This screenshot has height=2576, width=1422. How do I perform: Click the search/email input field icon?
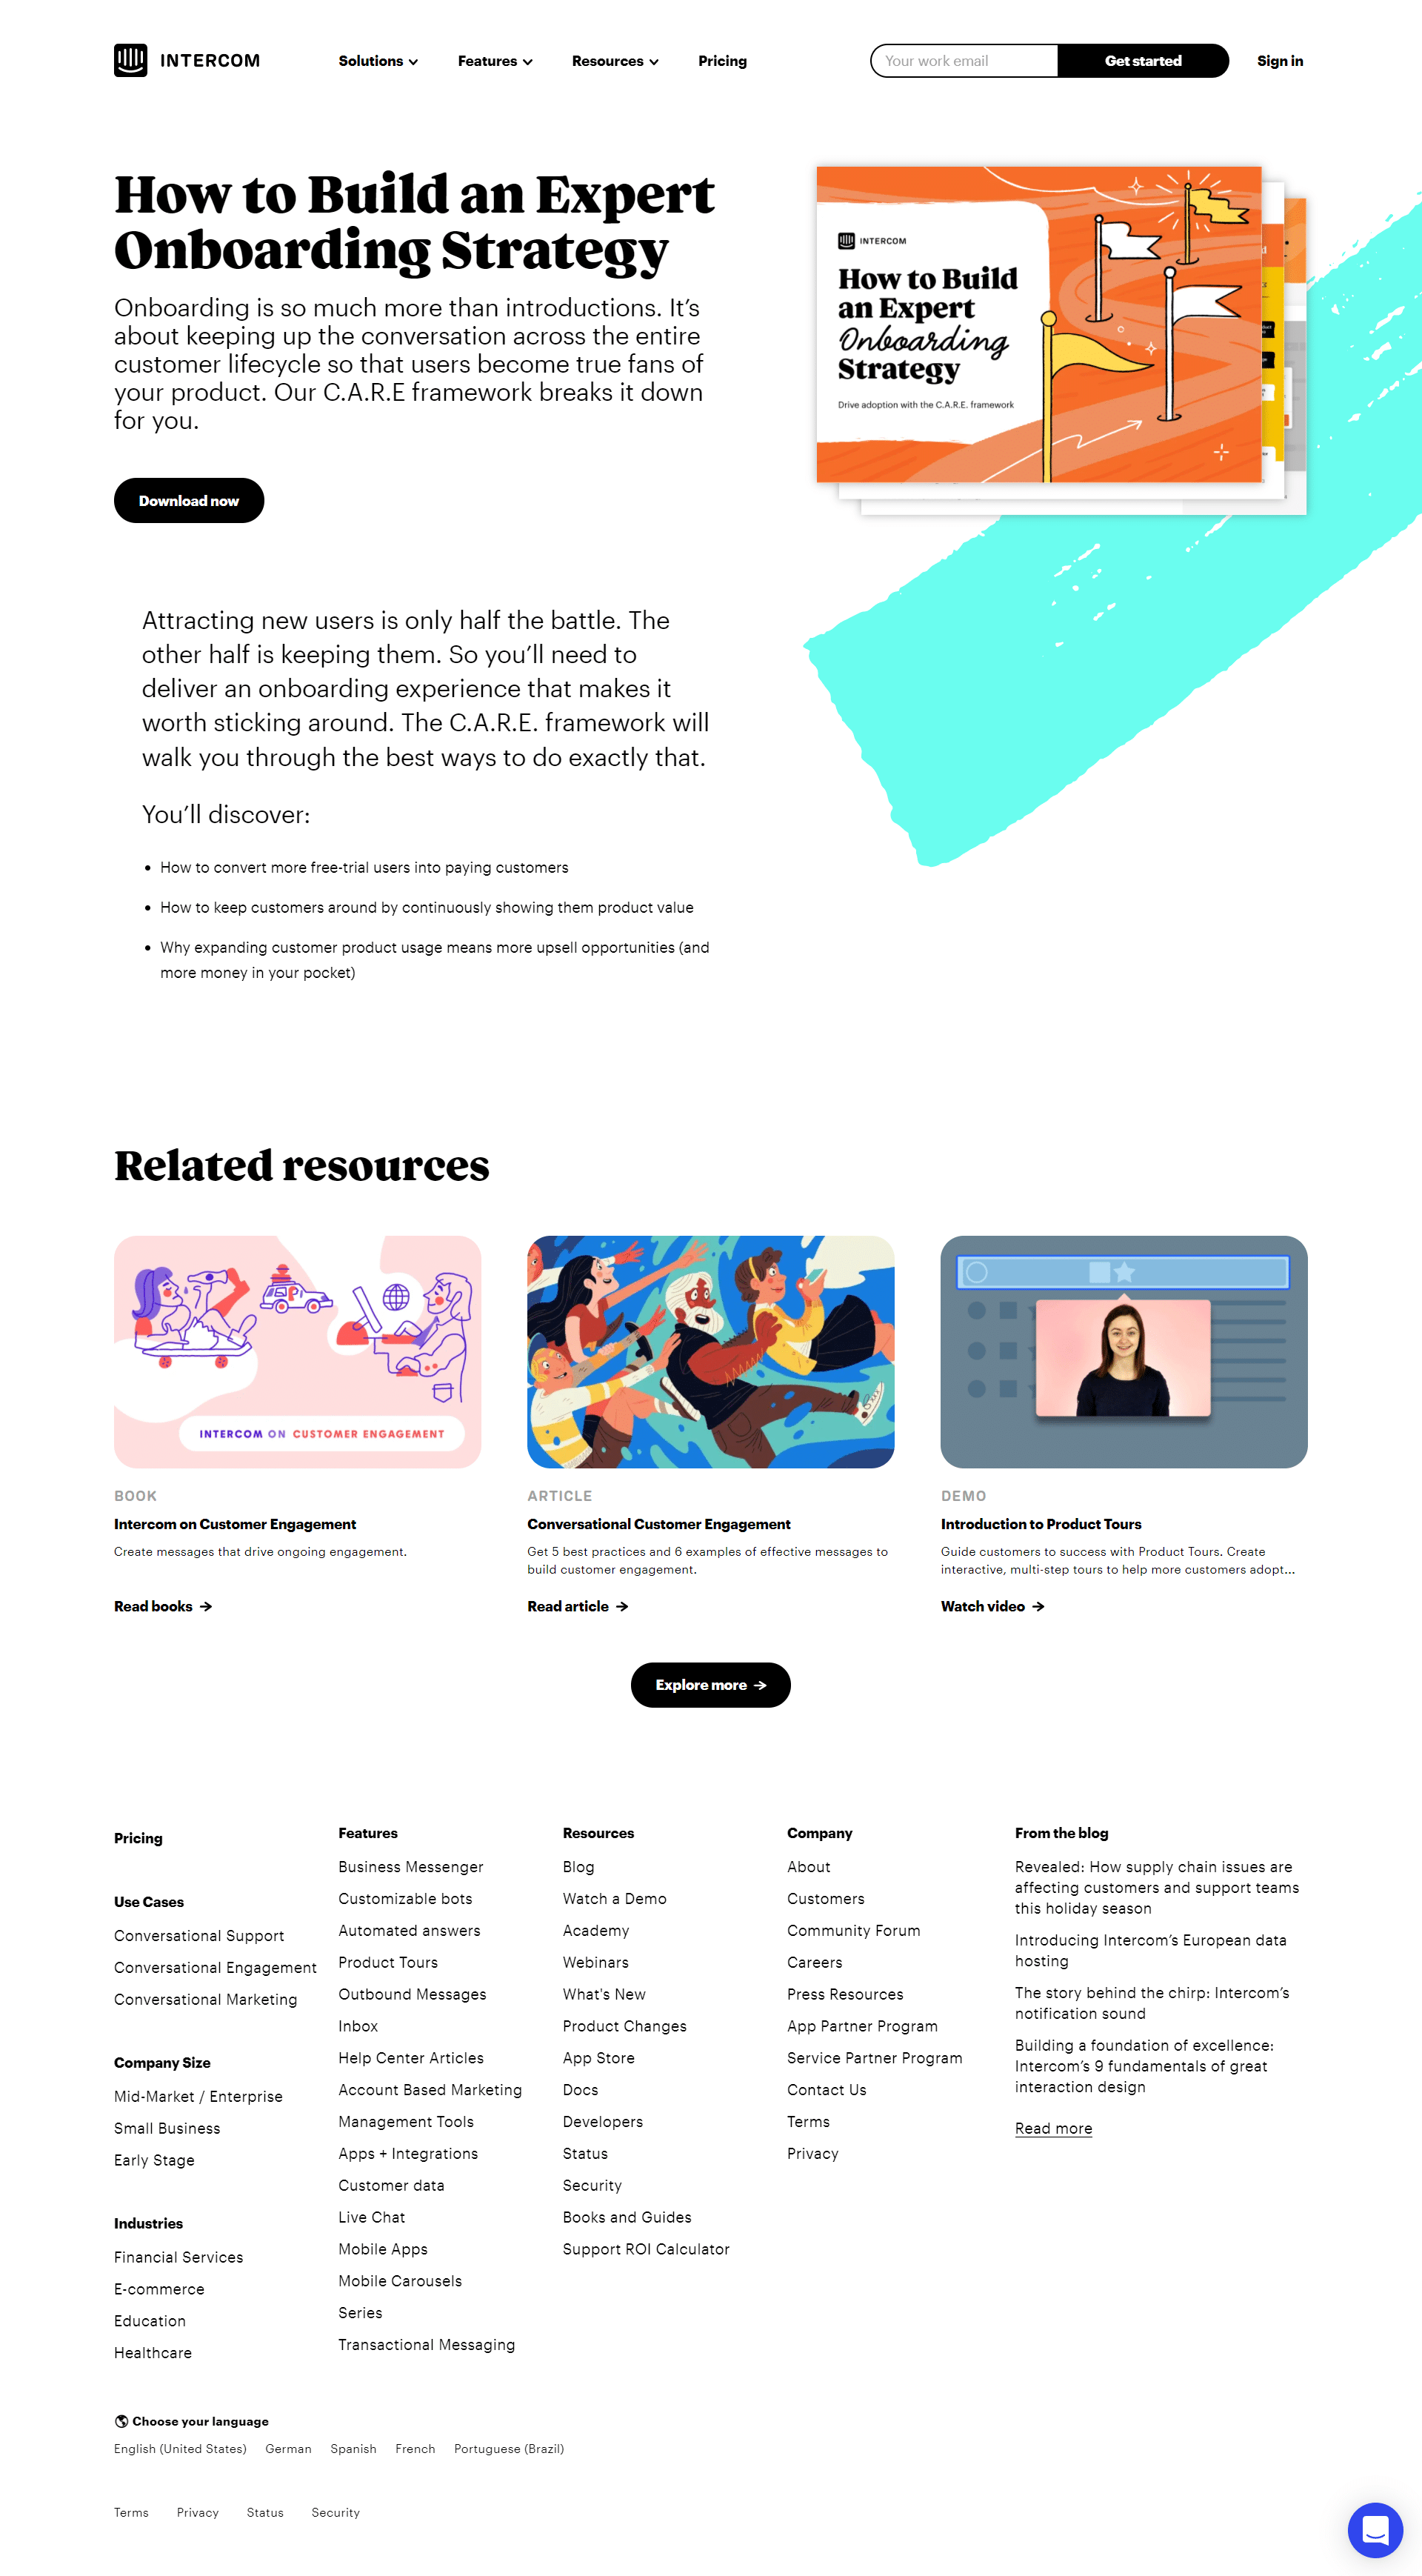pos(965,59)
